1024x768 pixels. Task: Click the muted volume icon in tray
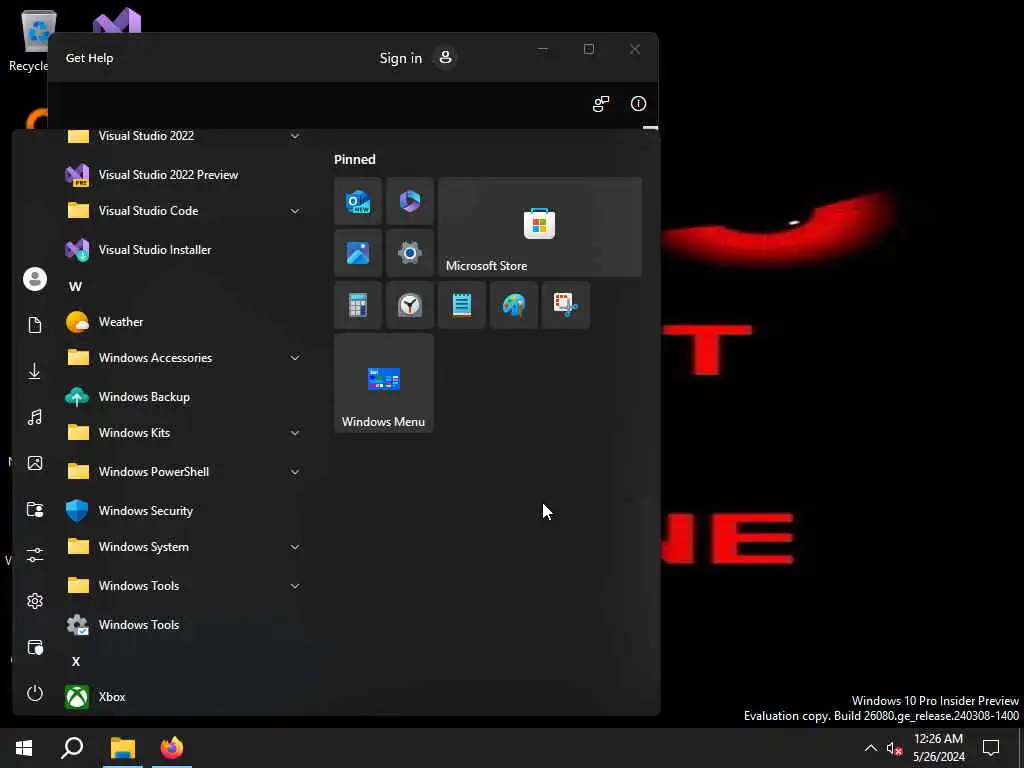[x=894, y=748]
